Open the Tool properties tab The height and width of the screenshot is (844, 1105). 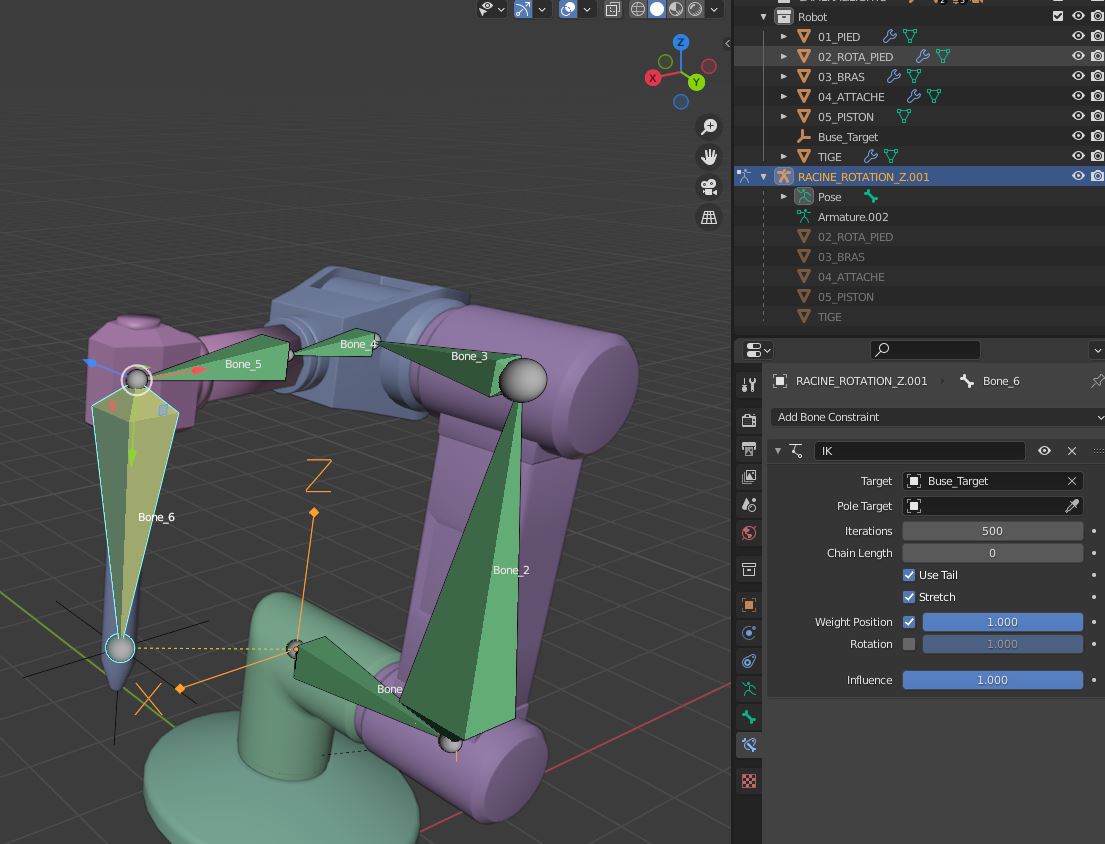[749, 385]
